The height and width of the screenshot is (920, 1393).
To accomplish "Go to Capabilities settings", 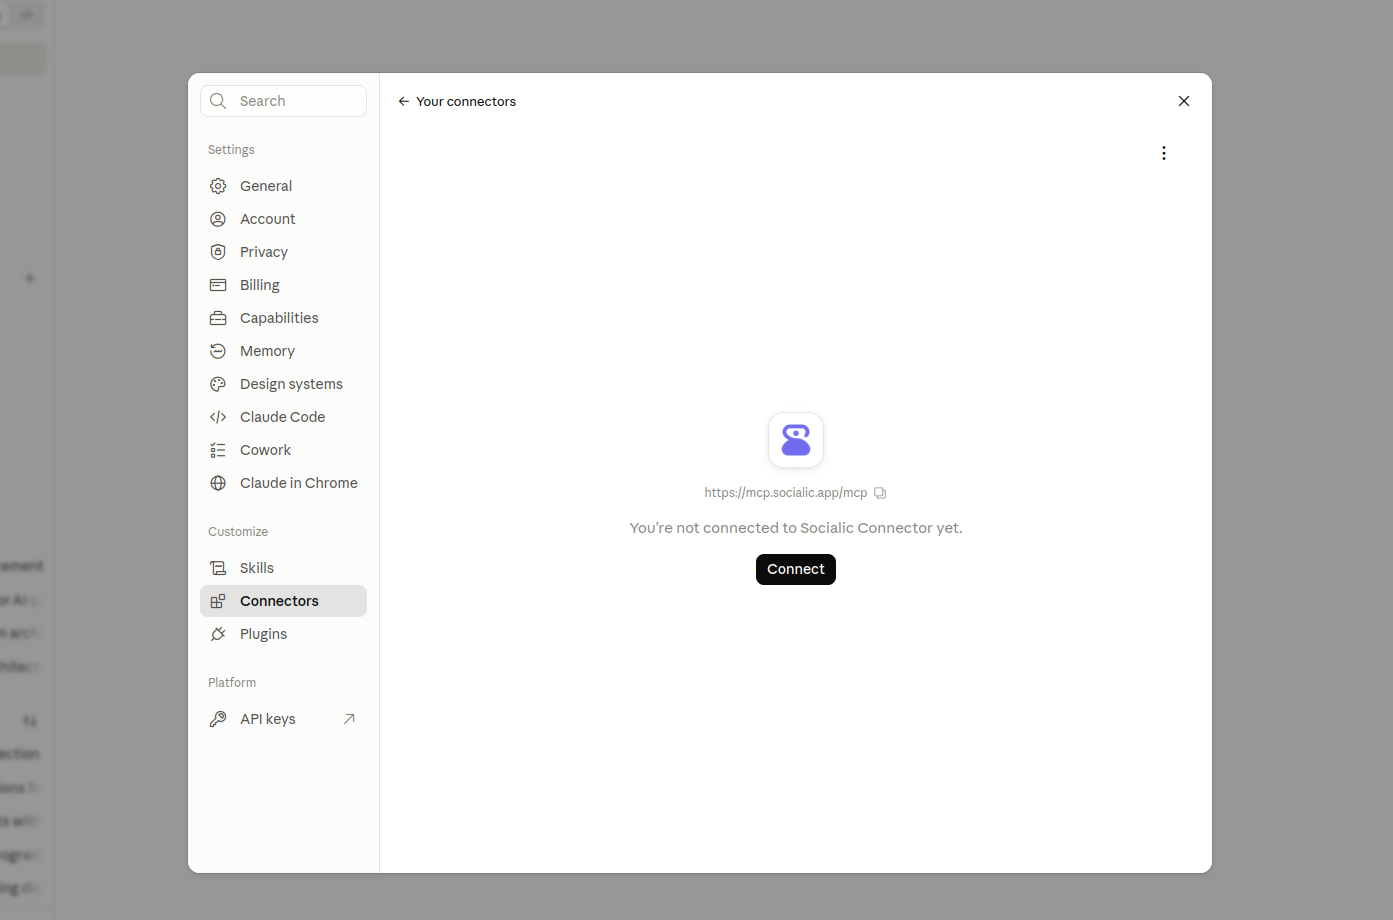I will coord(283,318).
